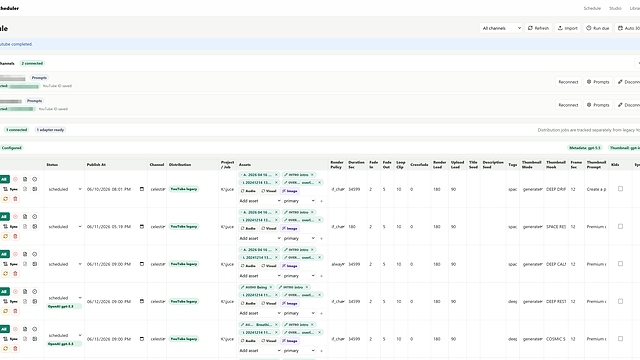640x360 pixels.
Task: Click the Prompts tag beside the first channel name
Action: (39, 78)
